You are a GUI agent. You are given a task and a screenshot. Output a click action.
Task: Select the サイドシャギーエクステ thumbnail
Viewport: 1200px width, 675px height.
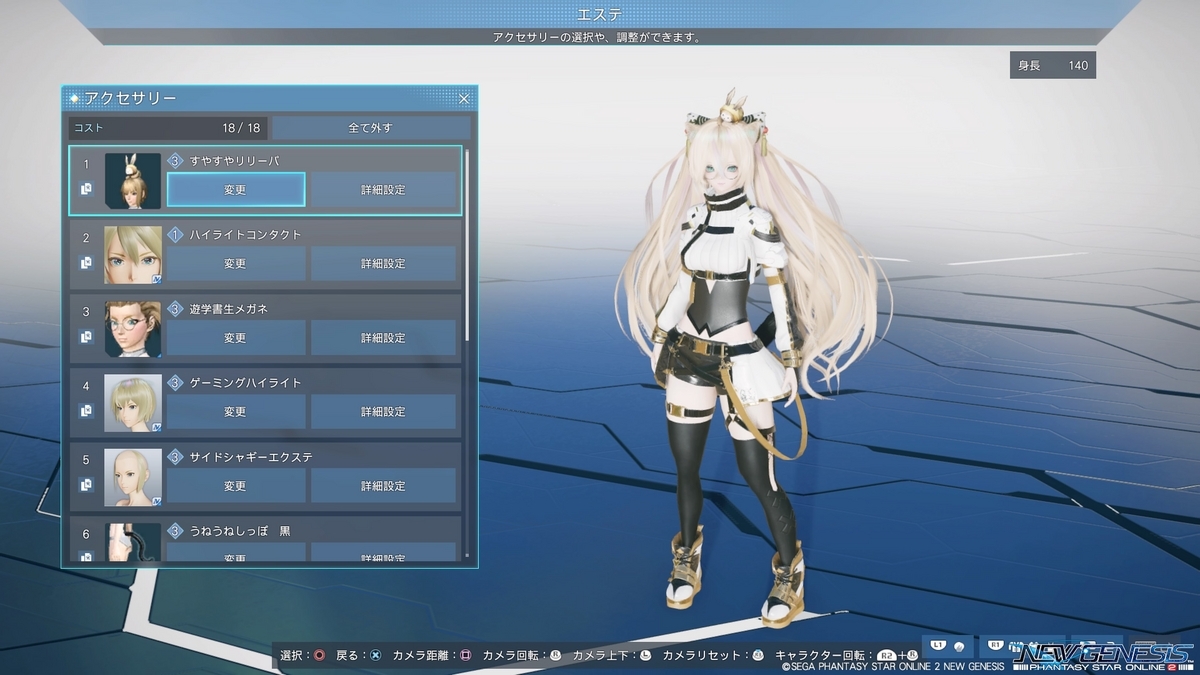132,477
